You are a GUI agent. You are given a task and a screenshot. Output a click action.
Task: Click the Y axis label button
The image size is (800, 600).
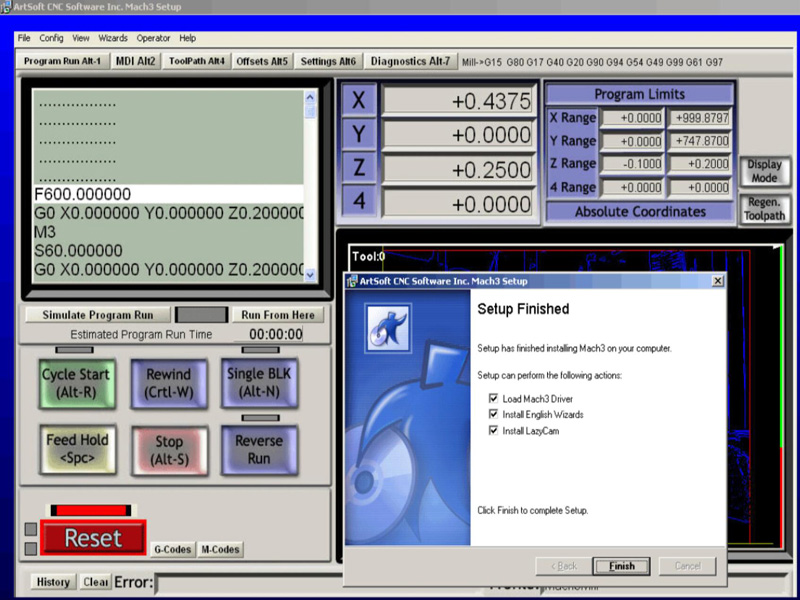[x=359, y=134]
